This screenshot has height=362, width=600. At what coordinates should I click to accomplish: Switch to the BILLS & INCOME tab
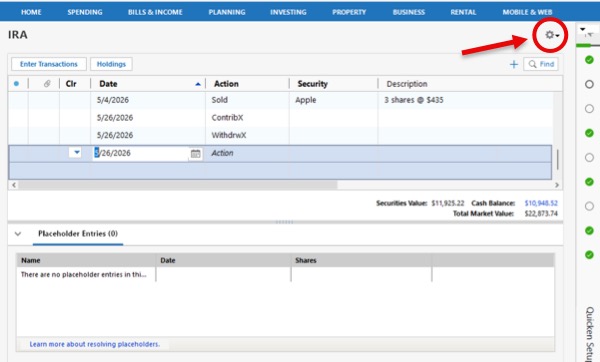point(155,12)
